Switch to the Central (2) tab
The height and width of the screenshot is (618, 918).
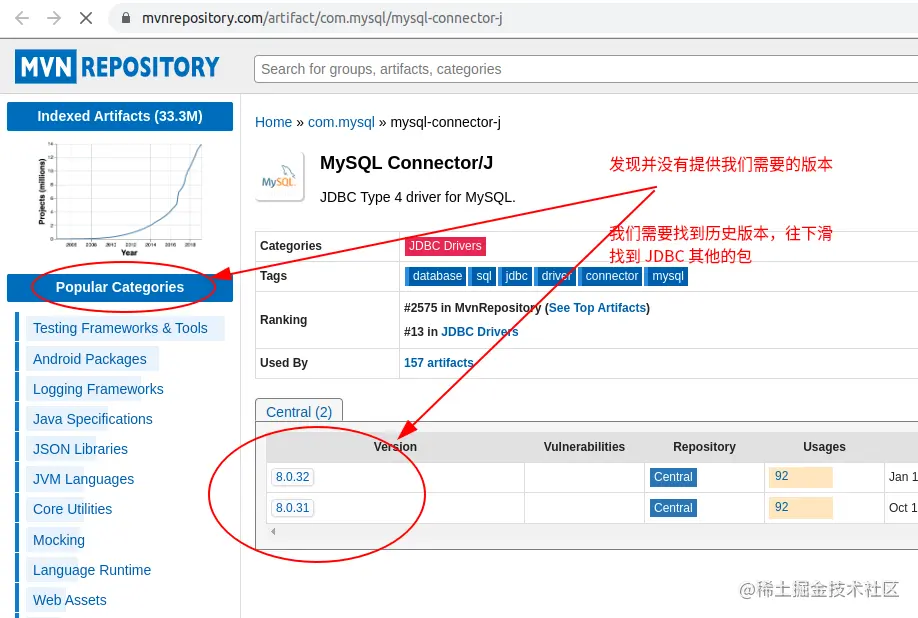coord(299,411)
